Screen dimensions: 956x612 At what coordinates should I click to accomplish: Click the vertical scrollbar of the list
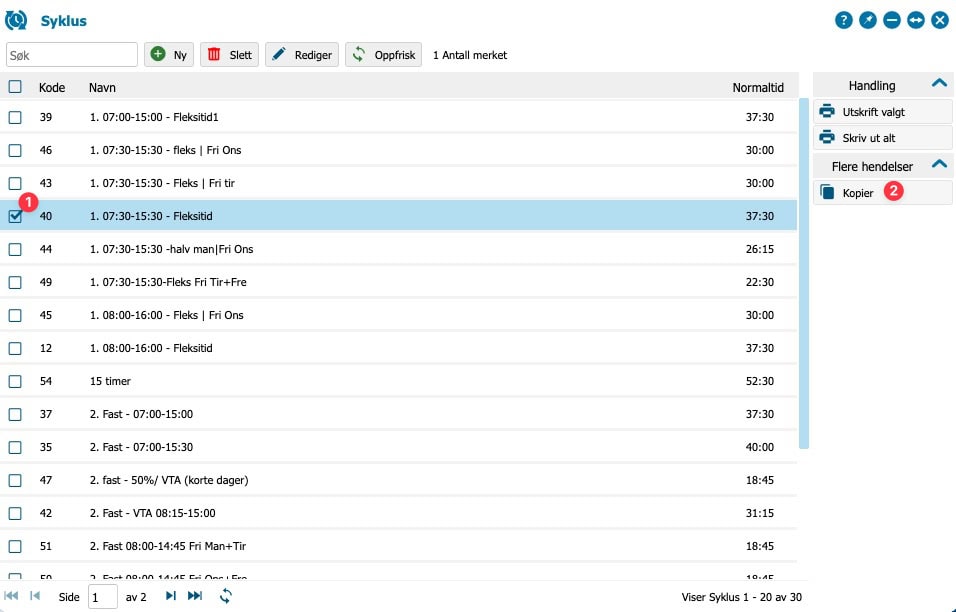[x=804, y=273]
